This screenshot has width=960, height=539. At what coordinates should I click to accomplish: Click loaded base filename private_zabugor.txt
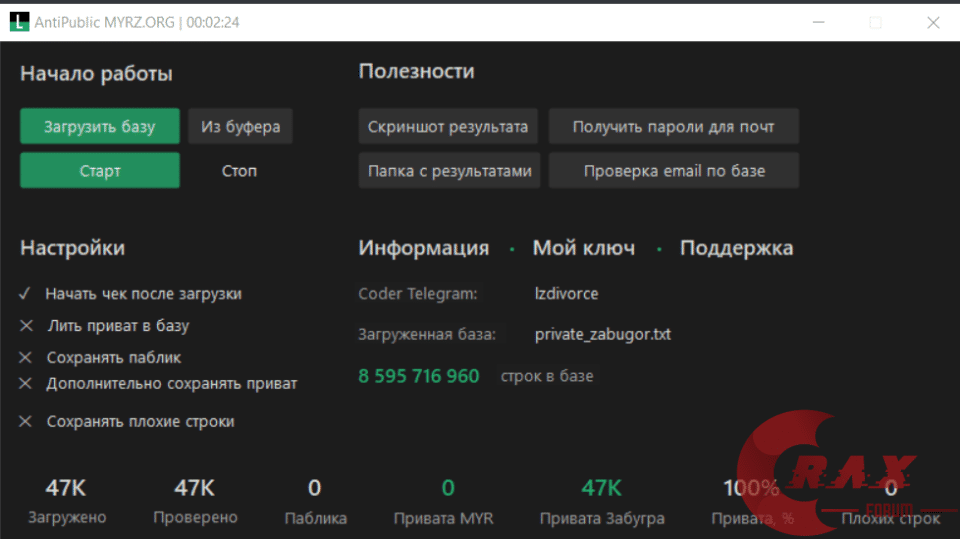[603, 334]
